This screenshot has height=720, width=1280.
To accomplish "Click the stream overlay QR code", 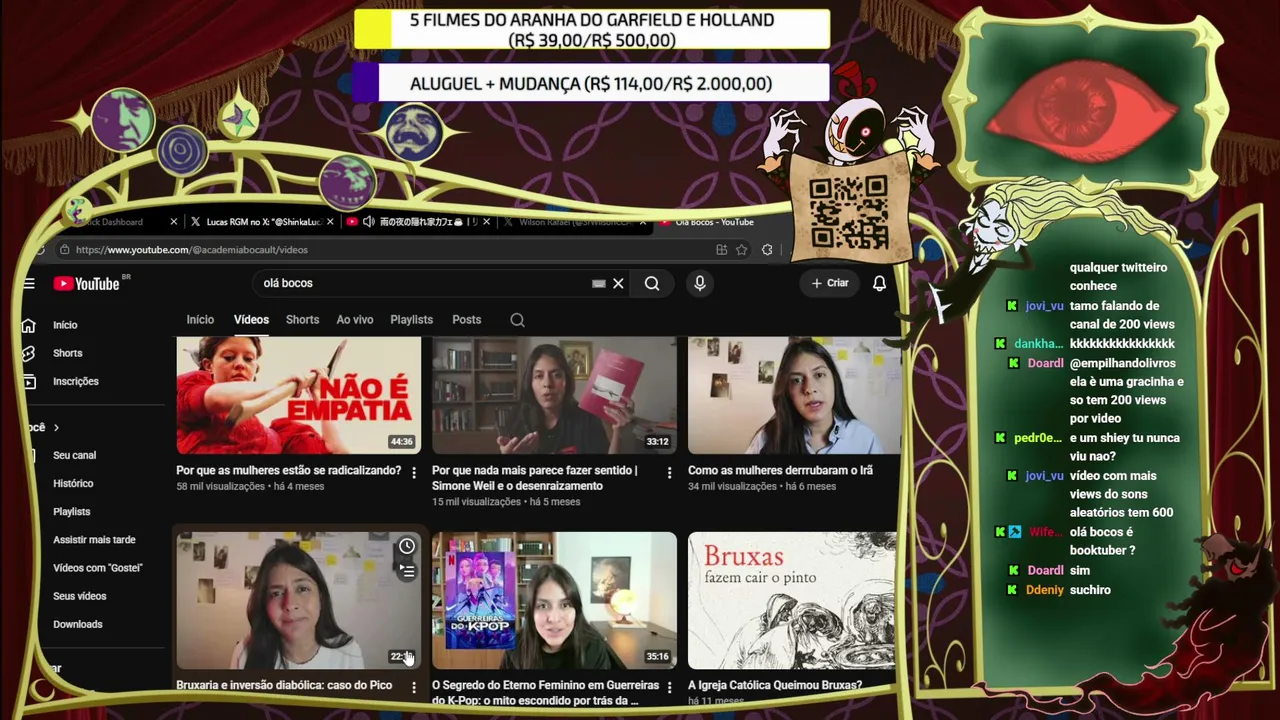I will (848, 213).
